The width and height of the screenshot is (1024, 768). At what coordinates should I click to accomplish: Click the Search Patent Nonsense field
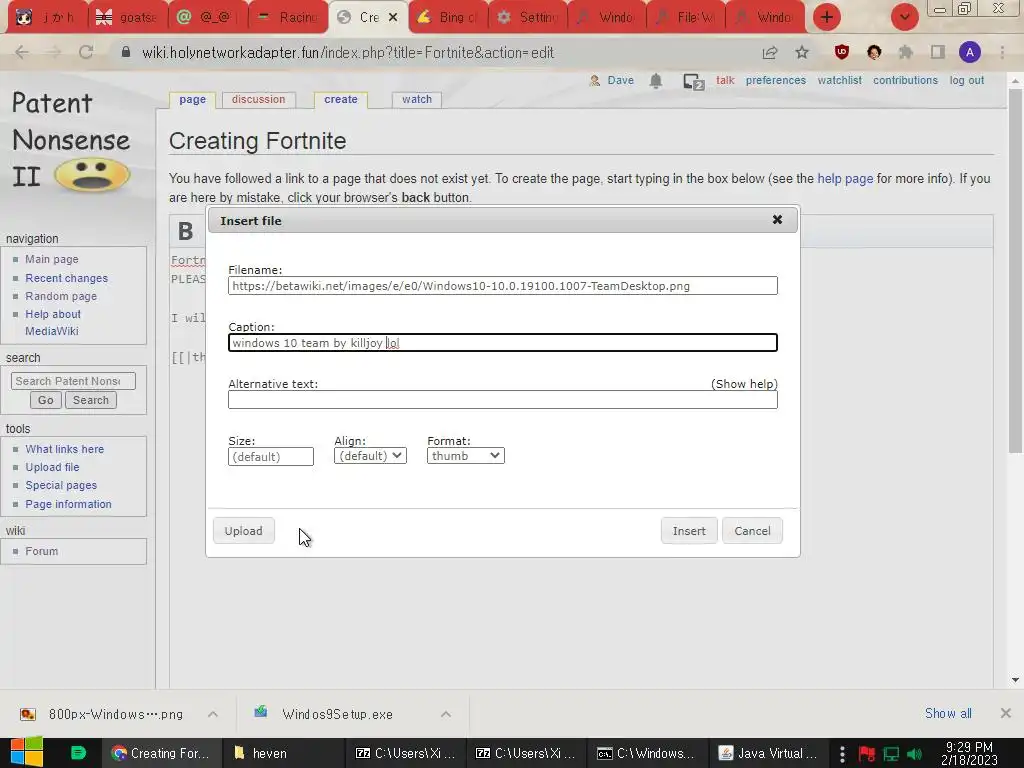73,381
